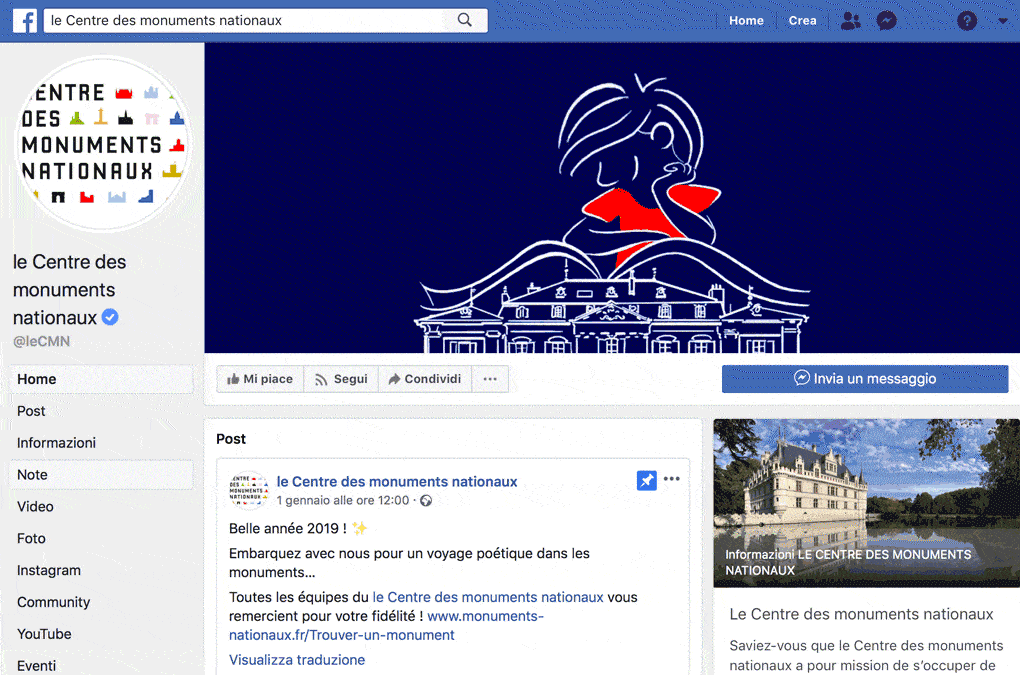Click the Mi piace button
The width and height of the screenshot is (1020, 675).
click(260, 379)
